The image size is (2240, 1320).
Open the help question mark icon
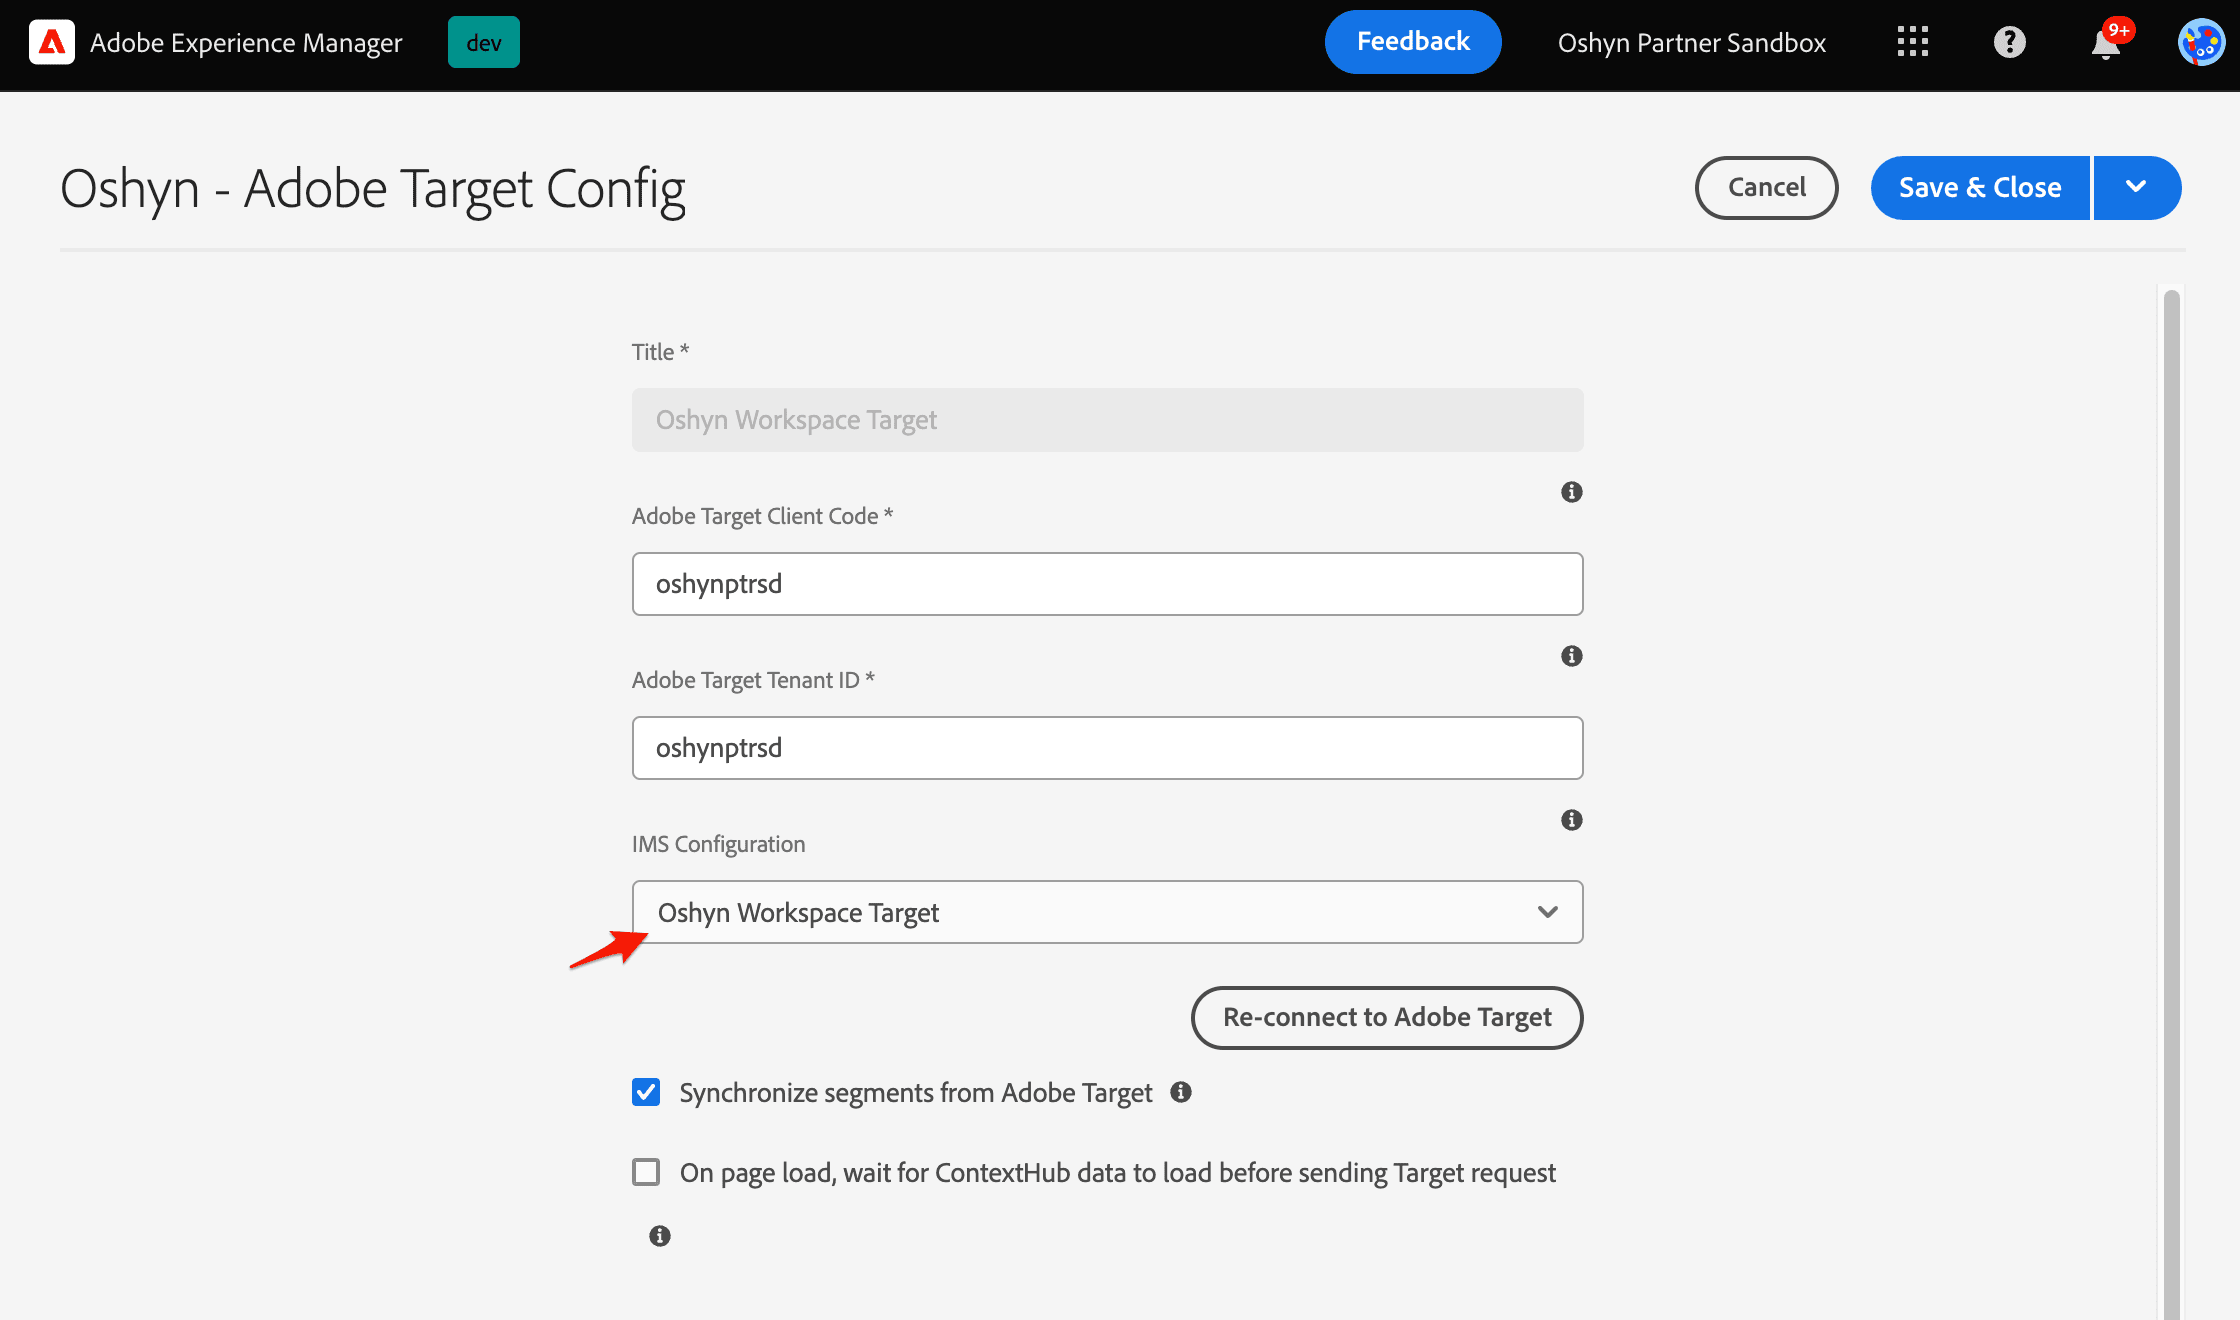click(2009, 42)
